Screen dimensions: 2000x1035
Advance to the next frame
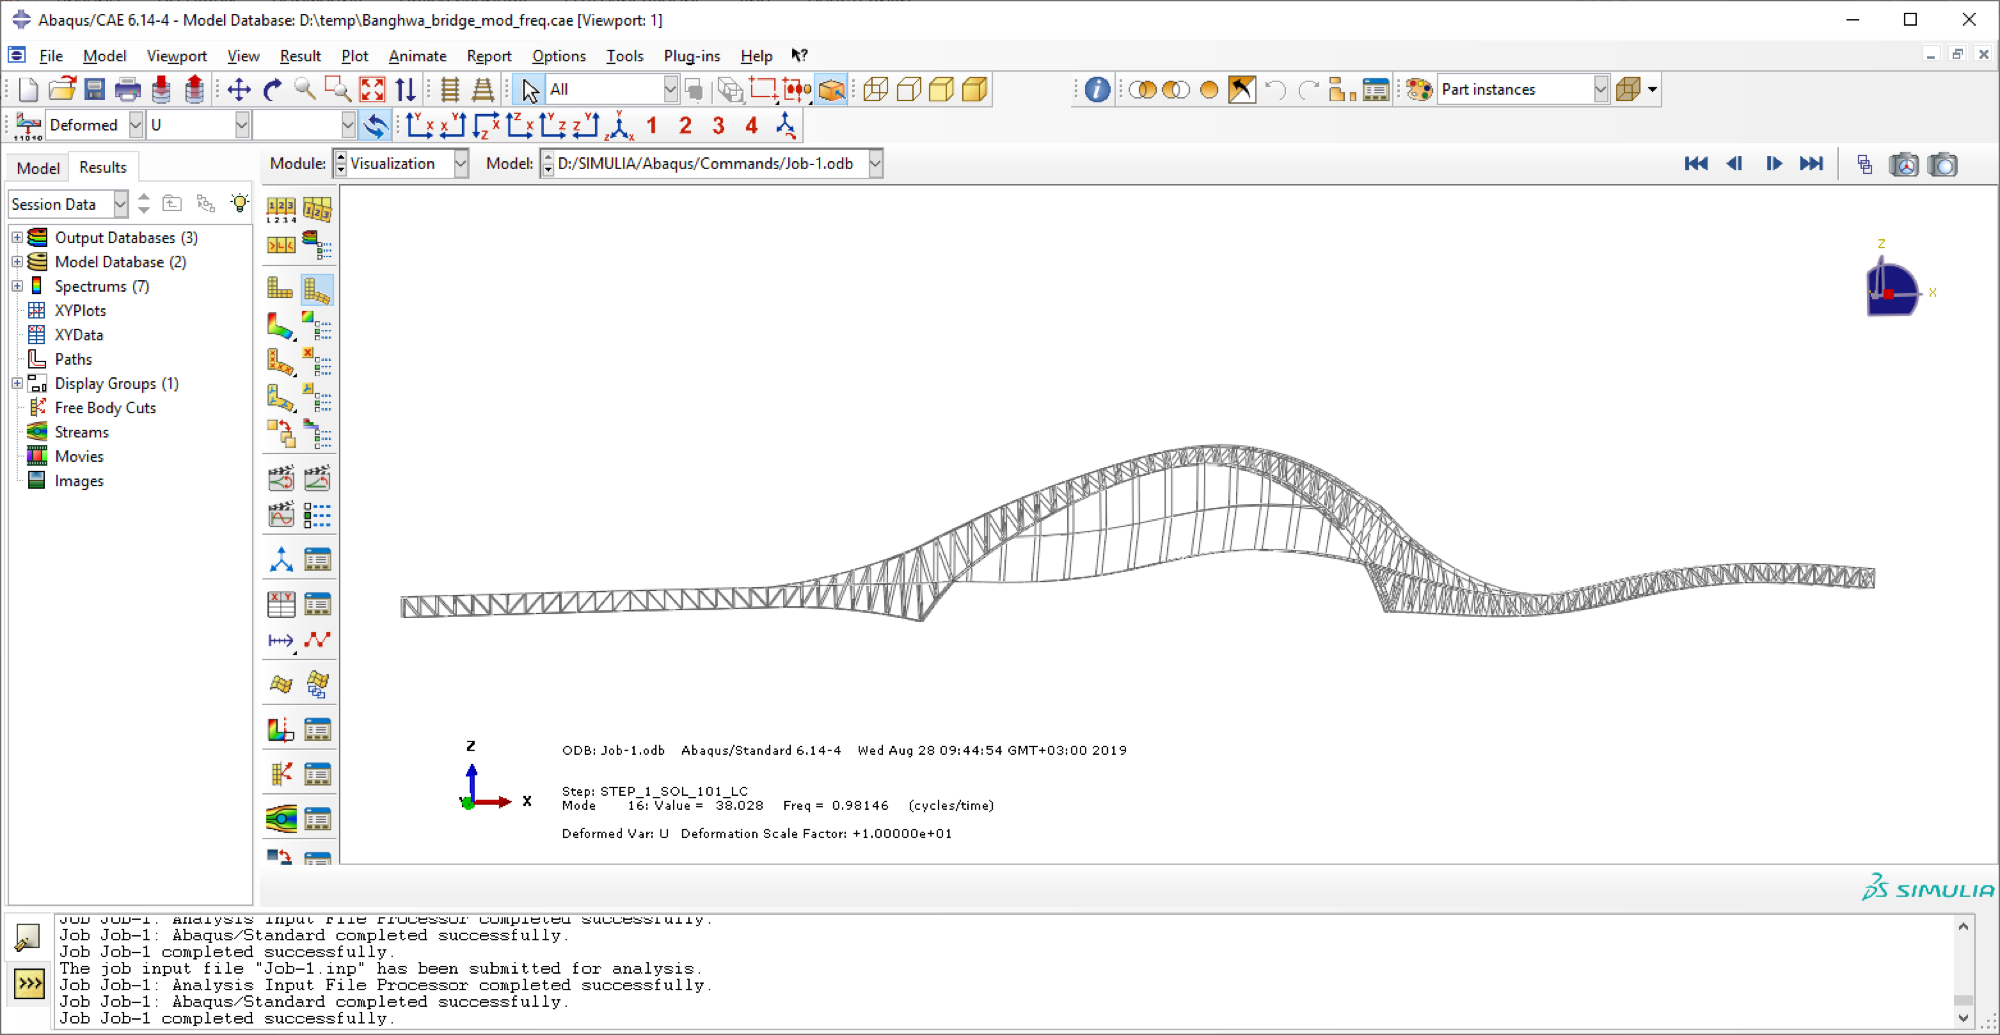pos(1773,164)
